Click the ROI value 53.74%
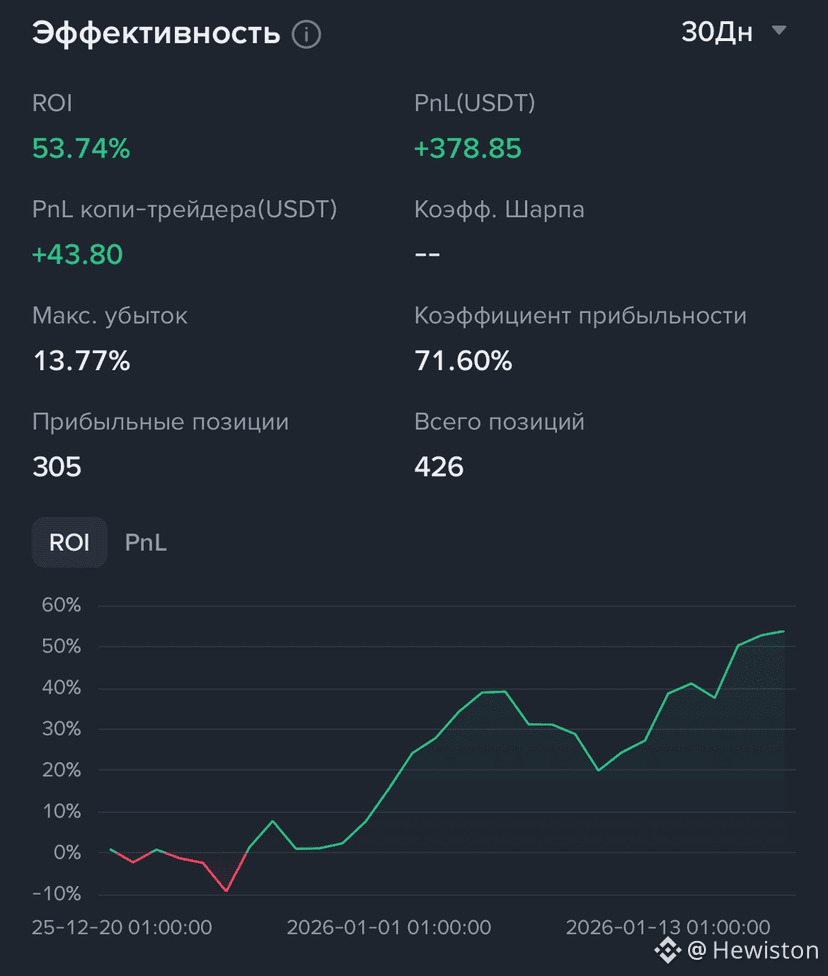Viewport: 828px width, 976px height. point(81,148)
